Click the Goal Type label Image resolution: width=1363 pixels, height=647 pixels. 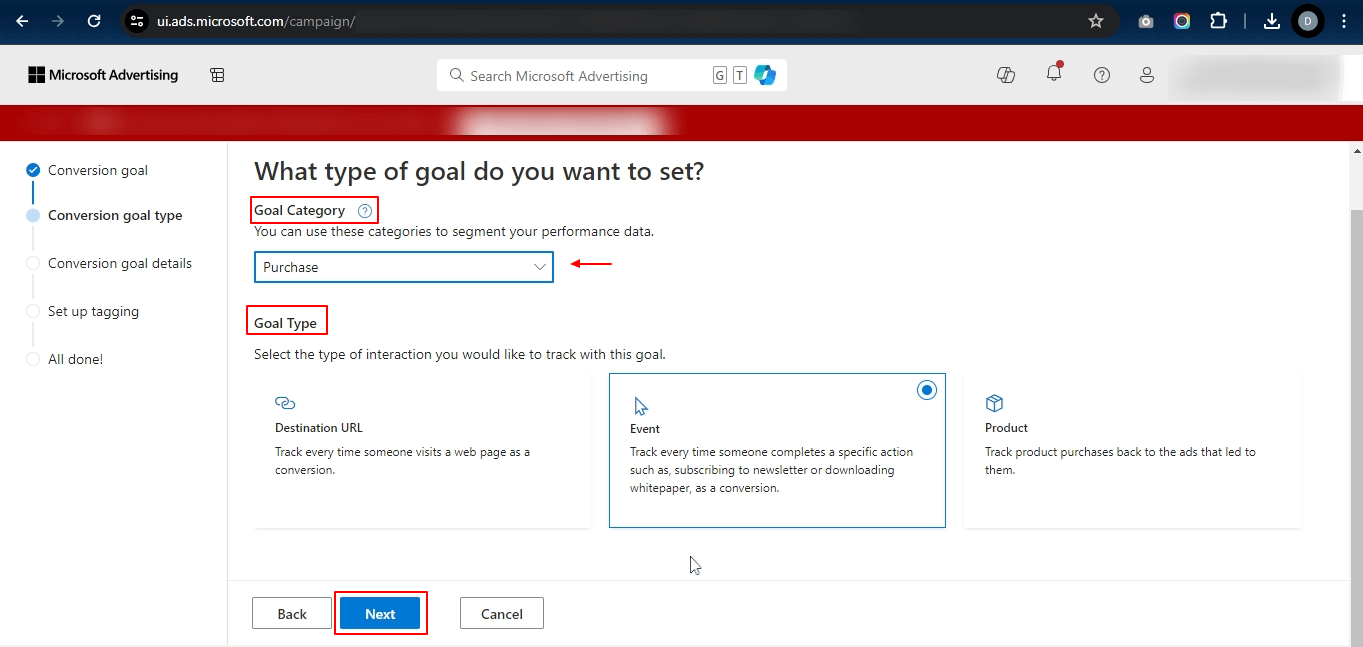coord(286,323)
